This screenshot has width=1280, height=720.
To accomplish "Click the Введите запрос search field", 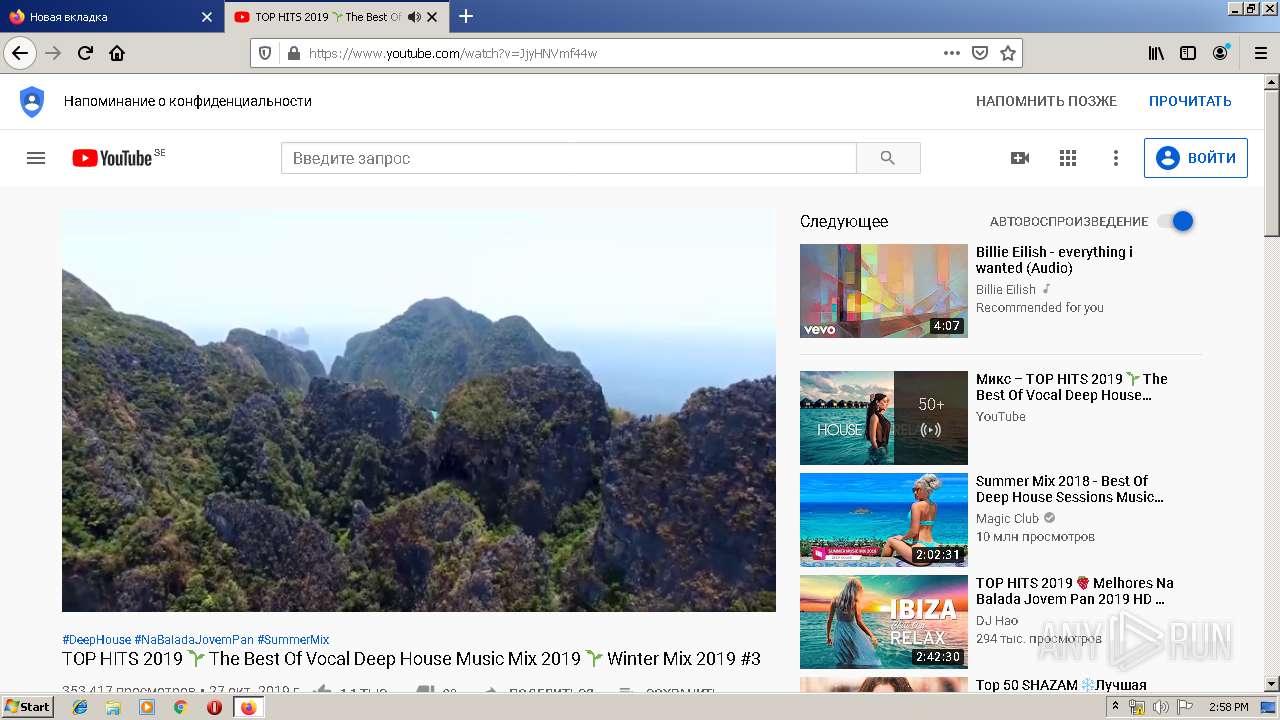I will point(568,158).
